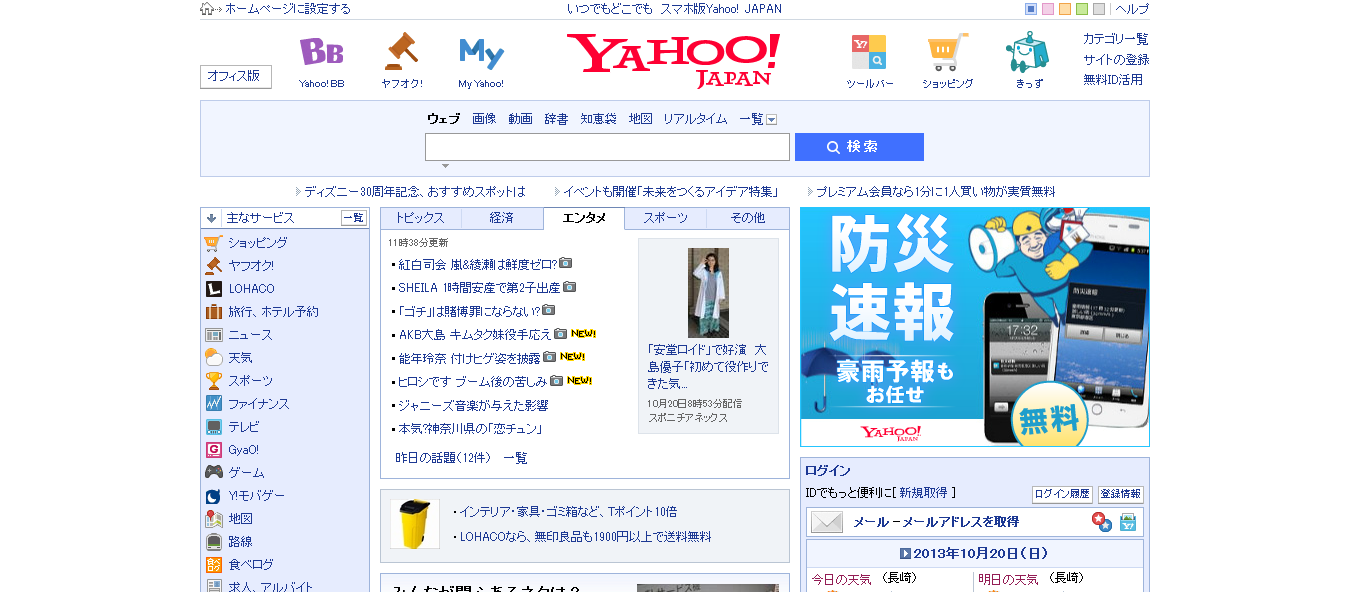This screenshot has width=1349, height=592.
Task: Open the 昨日の話題(12件) link
Action: tap(443, 458)
